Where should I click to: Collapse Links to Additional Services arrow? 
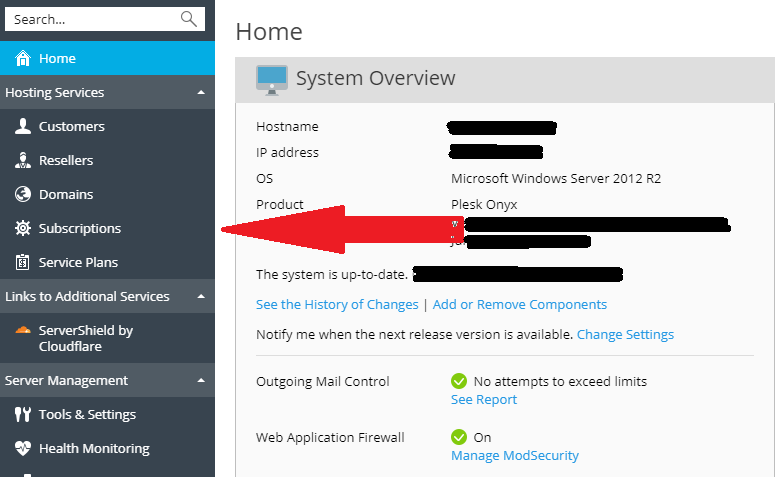coord(201,296)
